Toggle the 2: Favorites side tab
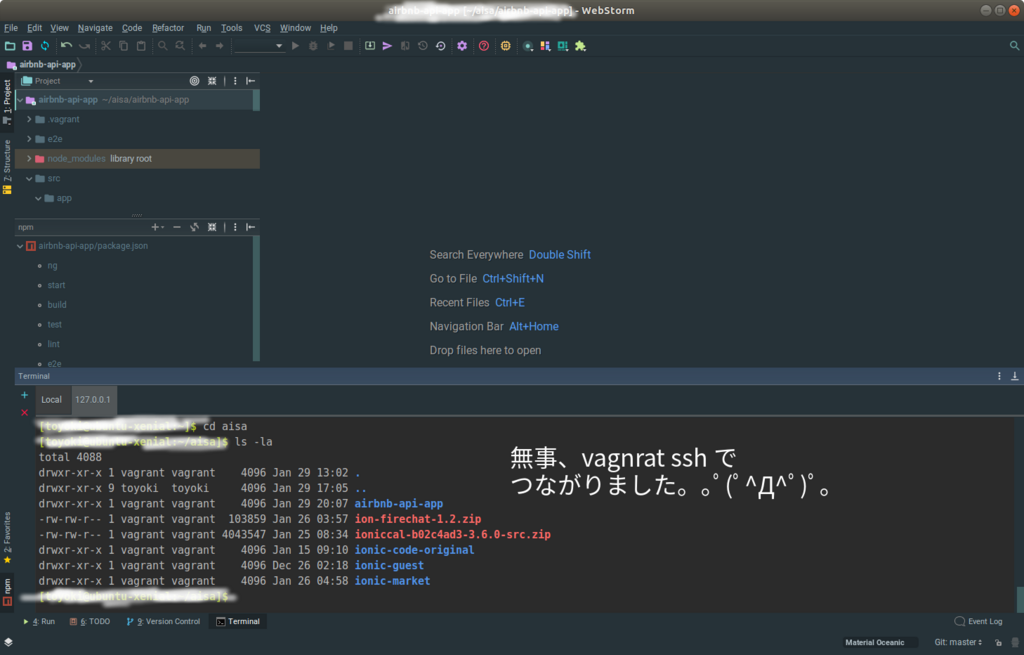1024x655 pixels. point(7,538)
